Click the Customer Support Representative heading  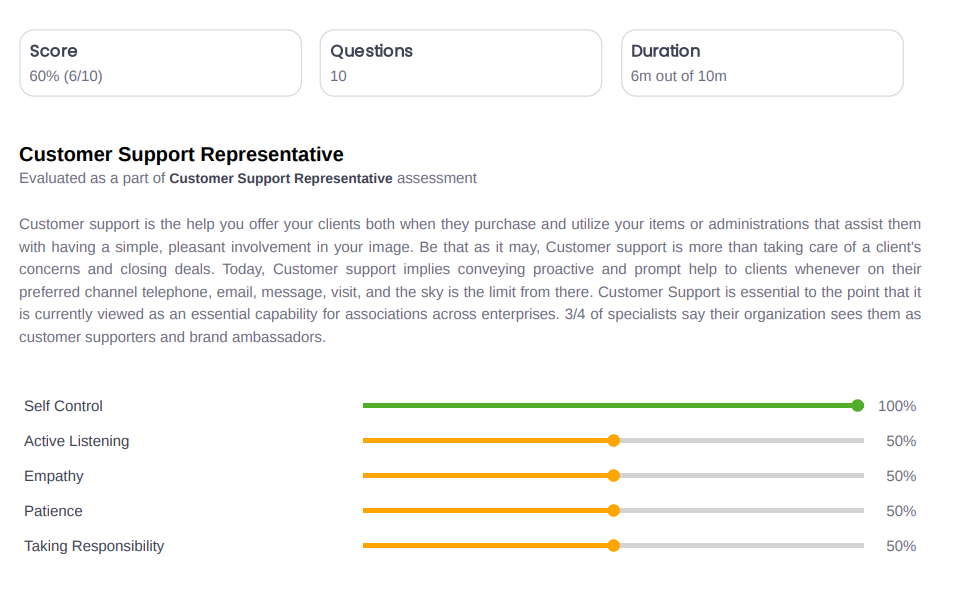click(181, 154)
